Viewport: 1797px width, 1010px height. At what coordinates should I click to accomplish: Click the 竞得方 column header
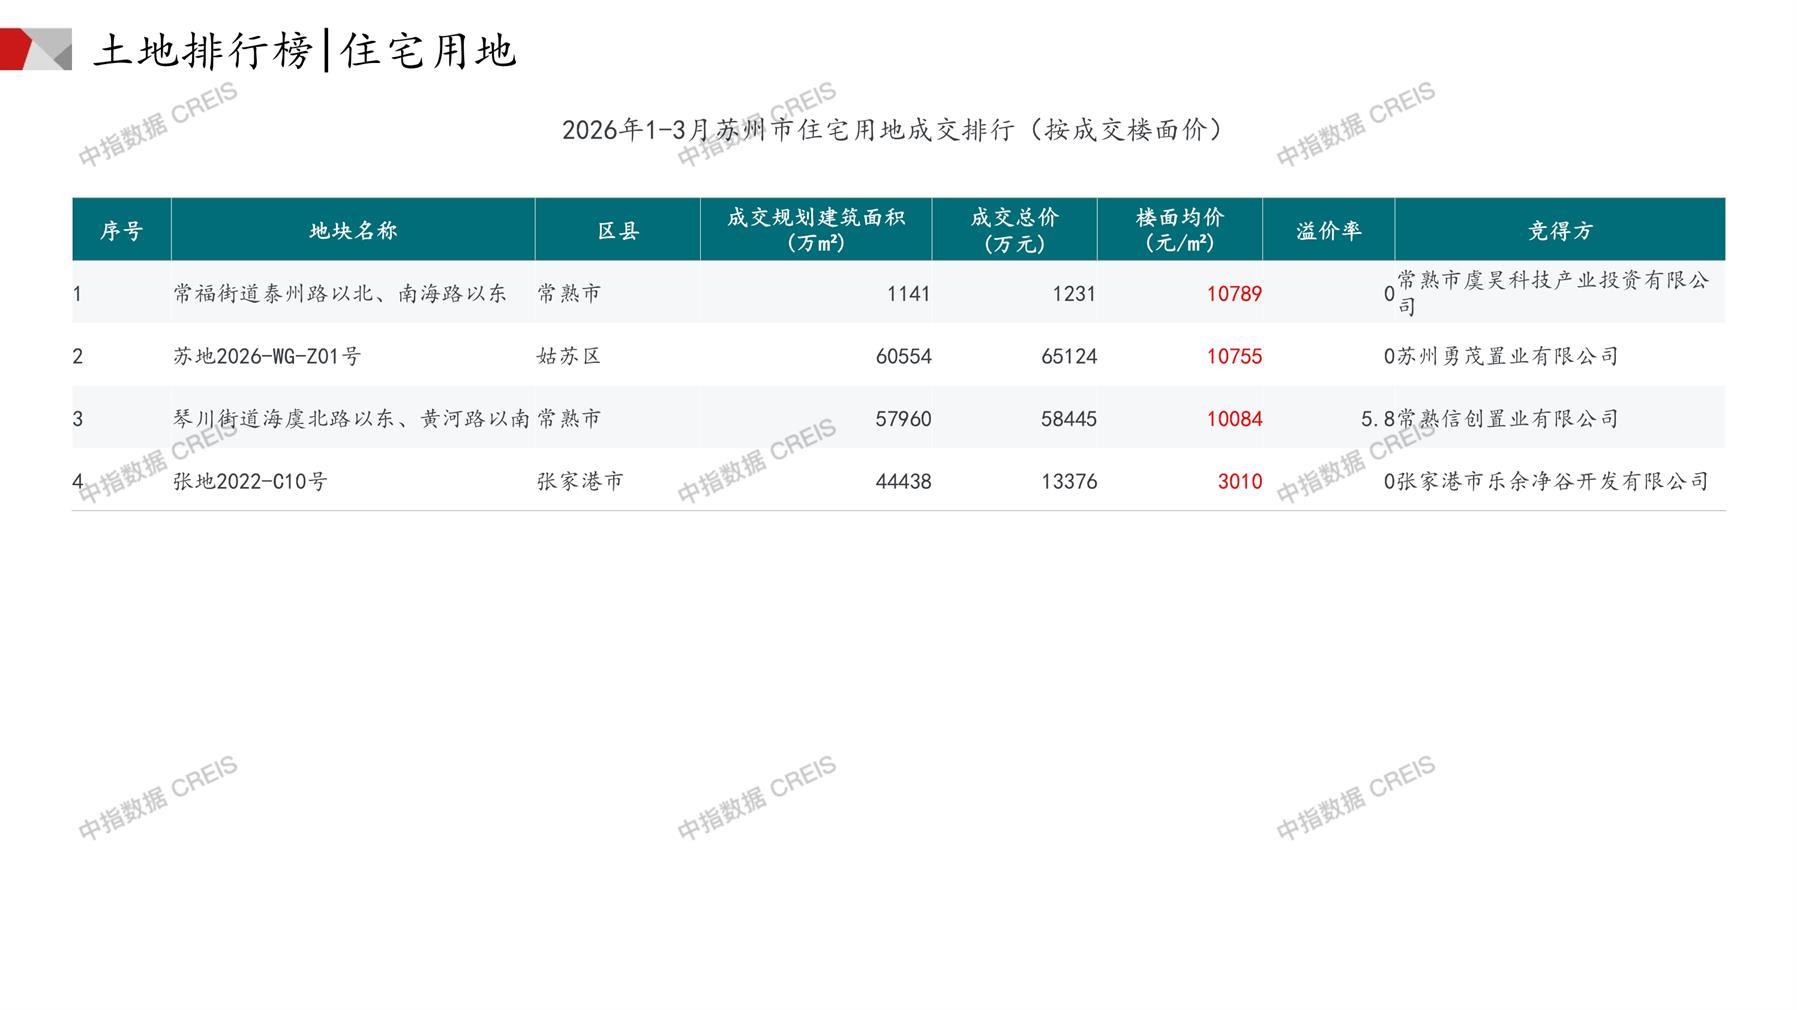coord(1559,231)
